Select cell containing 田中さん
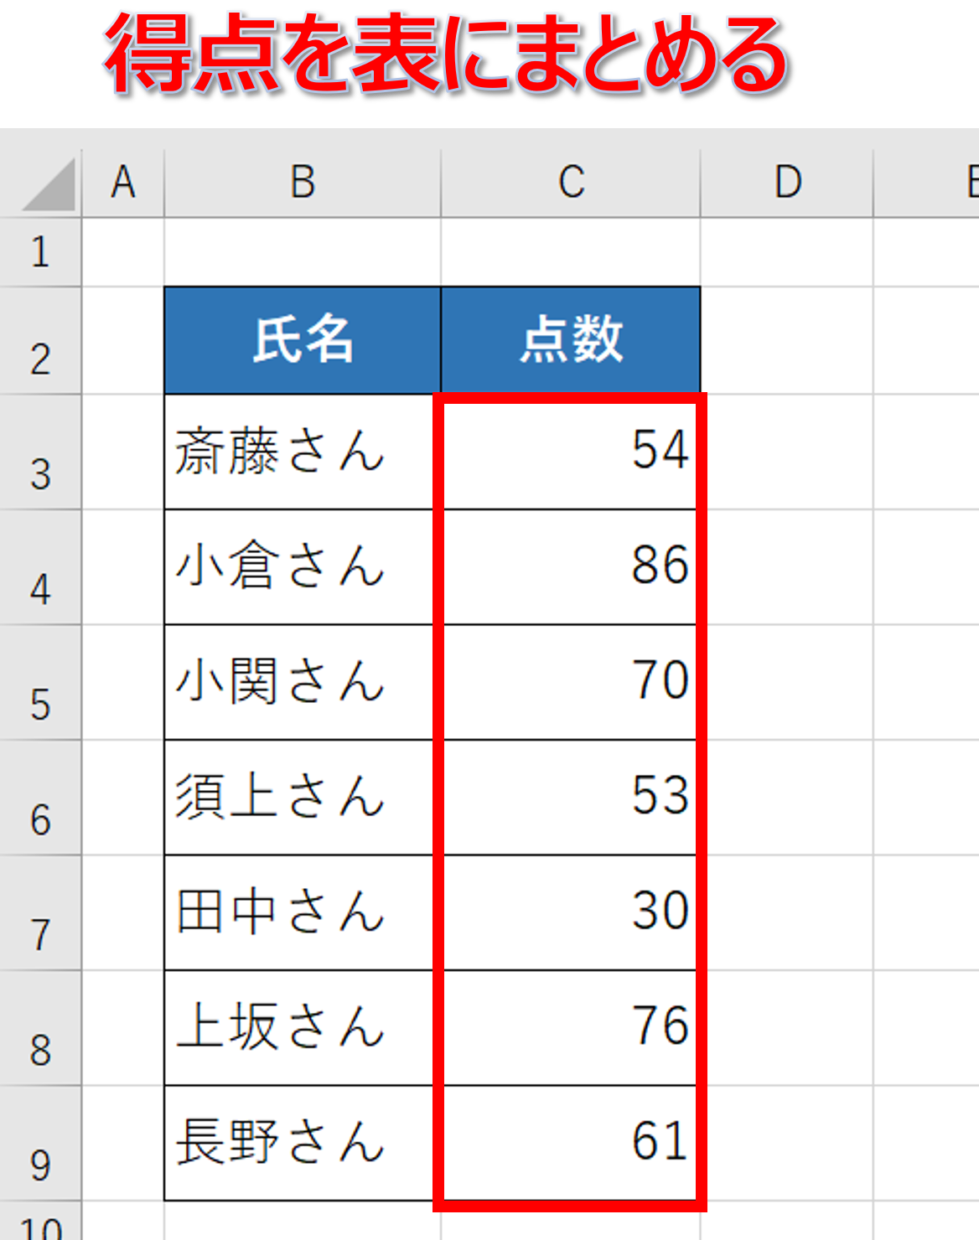Screen dimensions: 979x1240 302,912
